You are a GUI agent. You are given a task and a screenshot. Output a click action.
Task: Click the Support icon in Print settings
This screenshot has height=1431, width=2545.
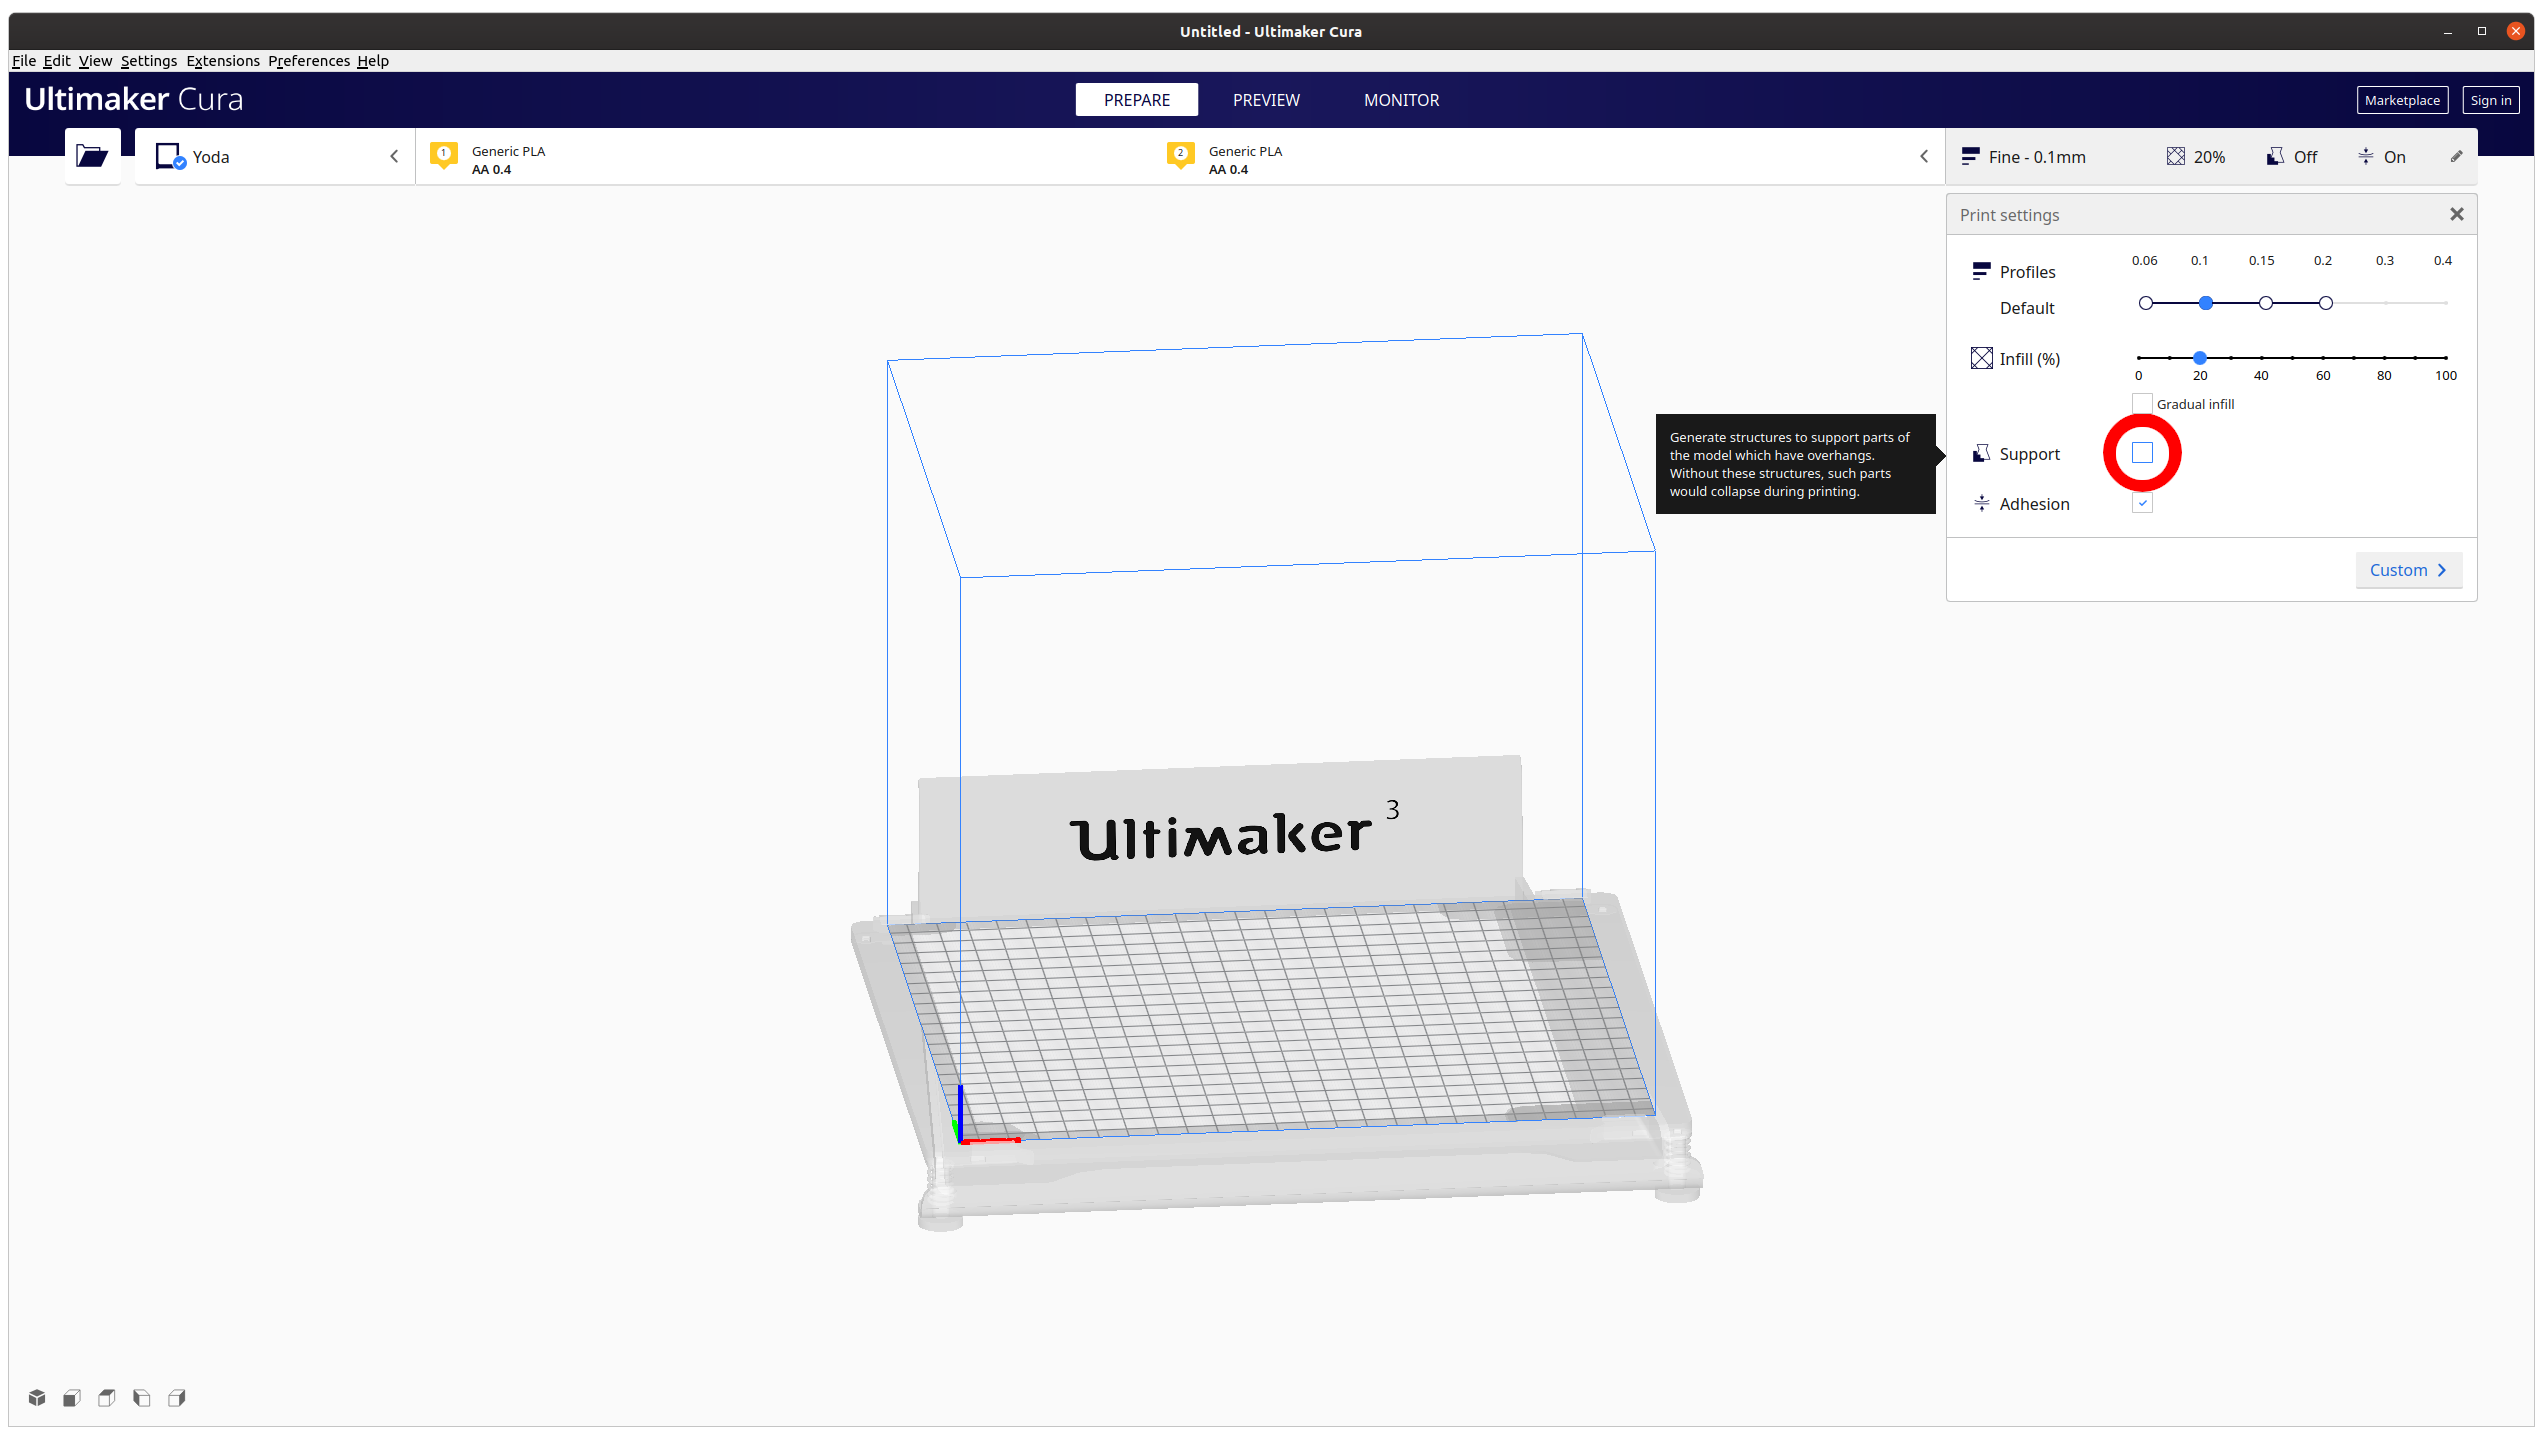1981,453
